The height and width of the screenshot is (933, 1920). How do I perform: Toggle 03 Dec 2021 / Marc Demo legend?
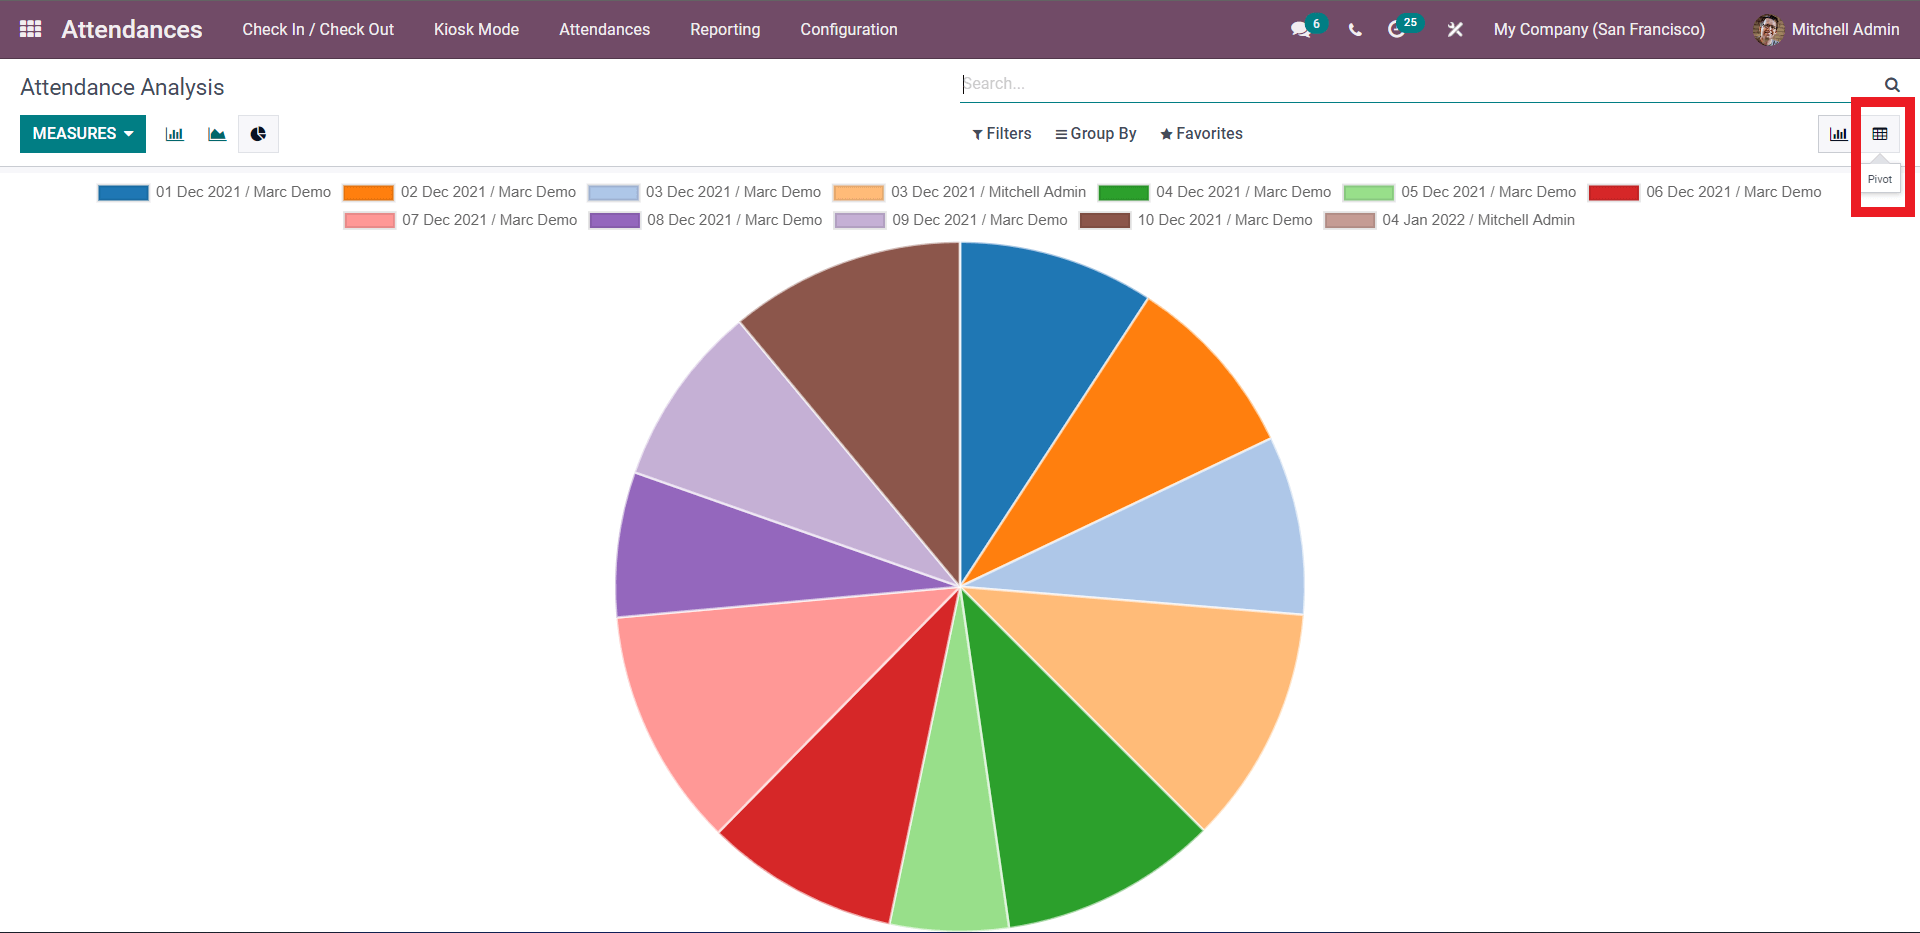click(x=704, y=192)
